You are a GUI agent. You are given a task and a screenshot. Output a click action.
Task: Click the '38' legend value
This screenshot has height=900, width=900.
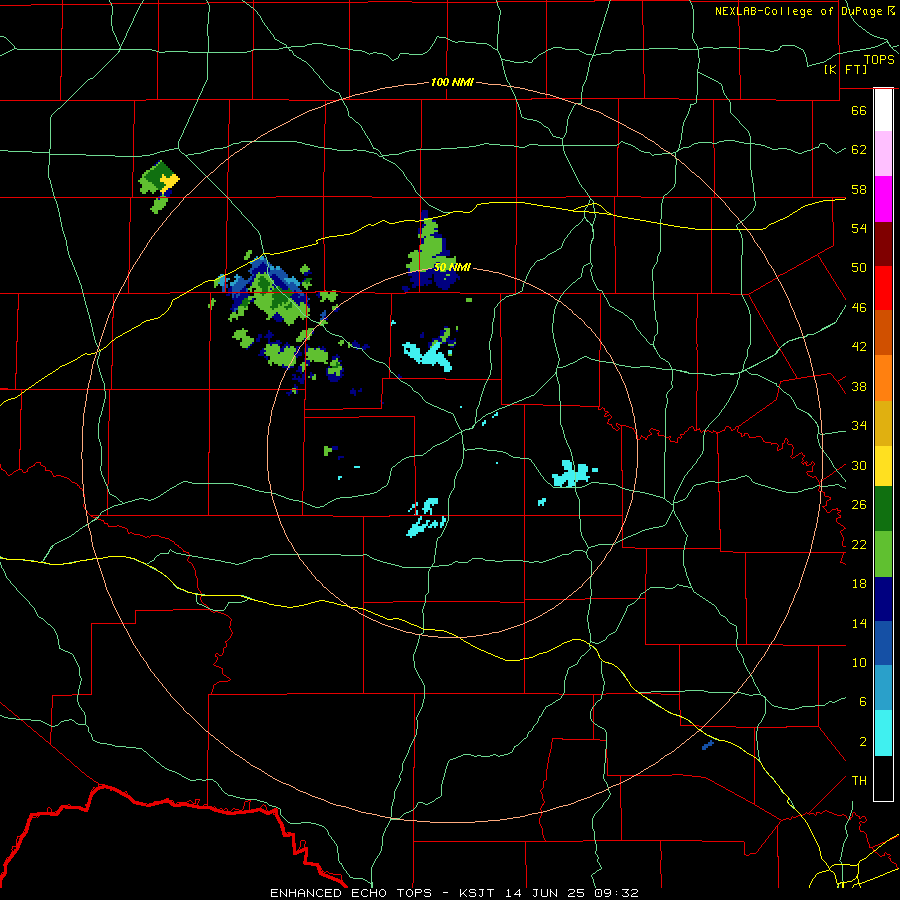(859, 386)
